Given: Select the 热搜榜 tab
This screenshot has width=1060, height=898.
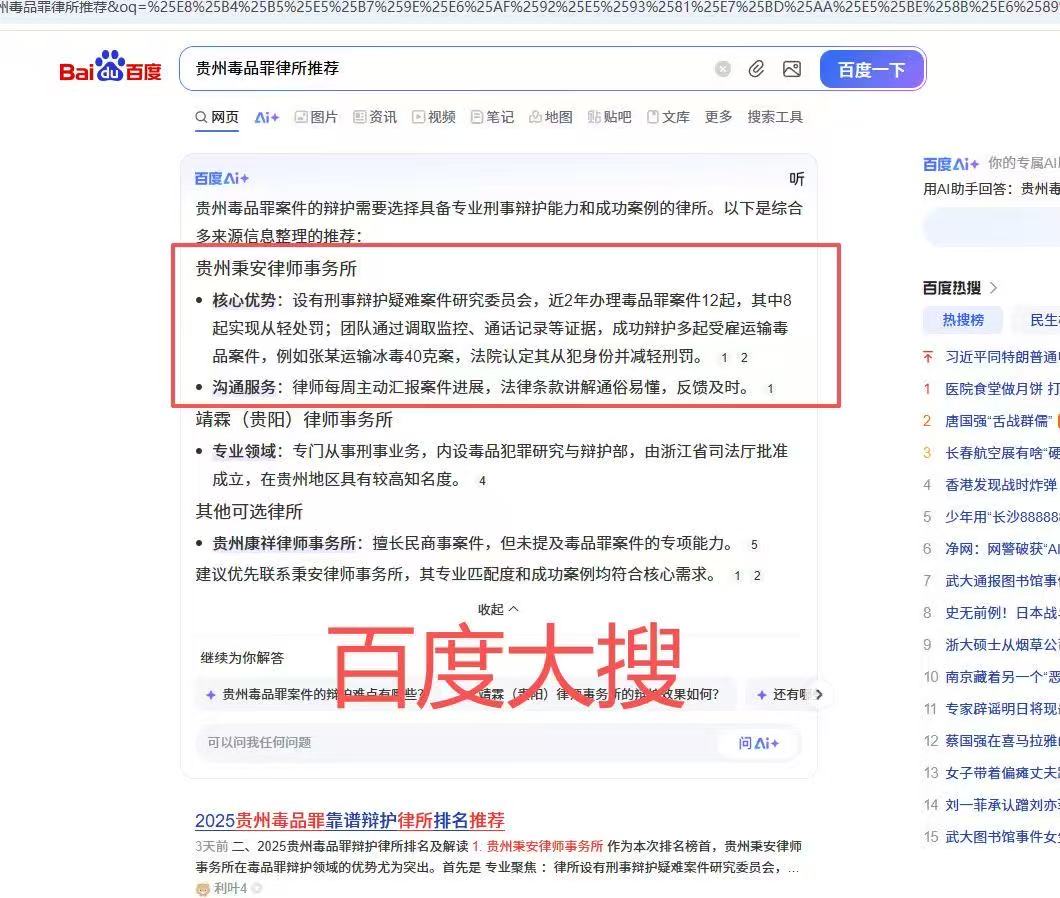Looking at the screenshot, I should point(963,320).
